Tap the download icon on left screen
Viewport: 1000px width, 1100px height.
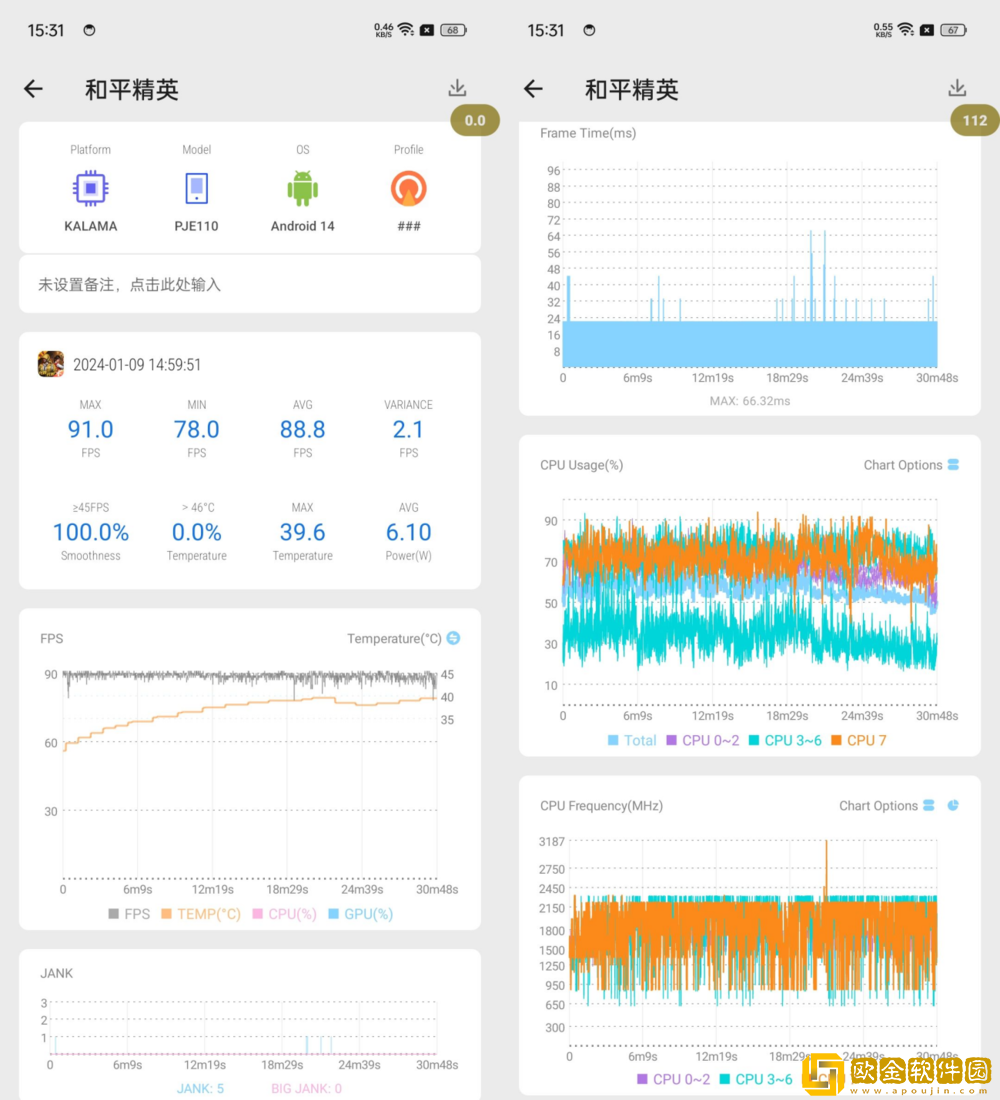tap(458, 88)
